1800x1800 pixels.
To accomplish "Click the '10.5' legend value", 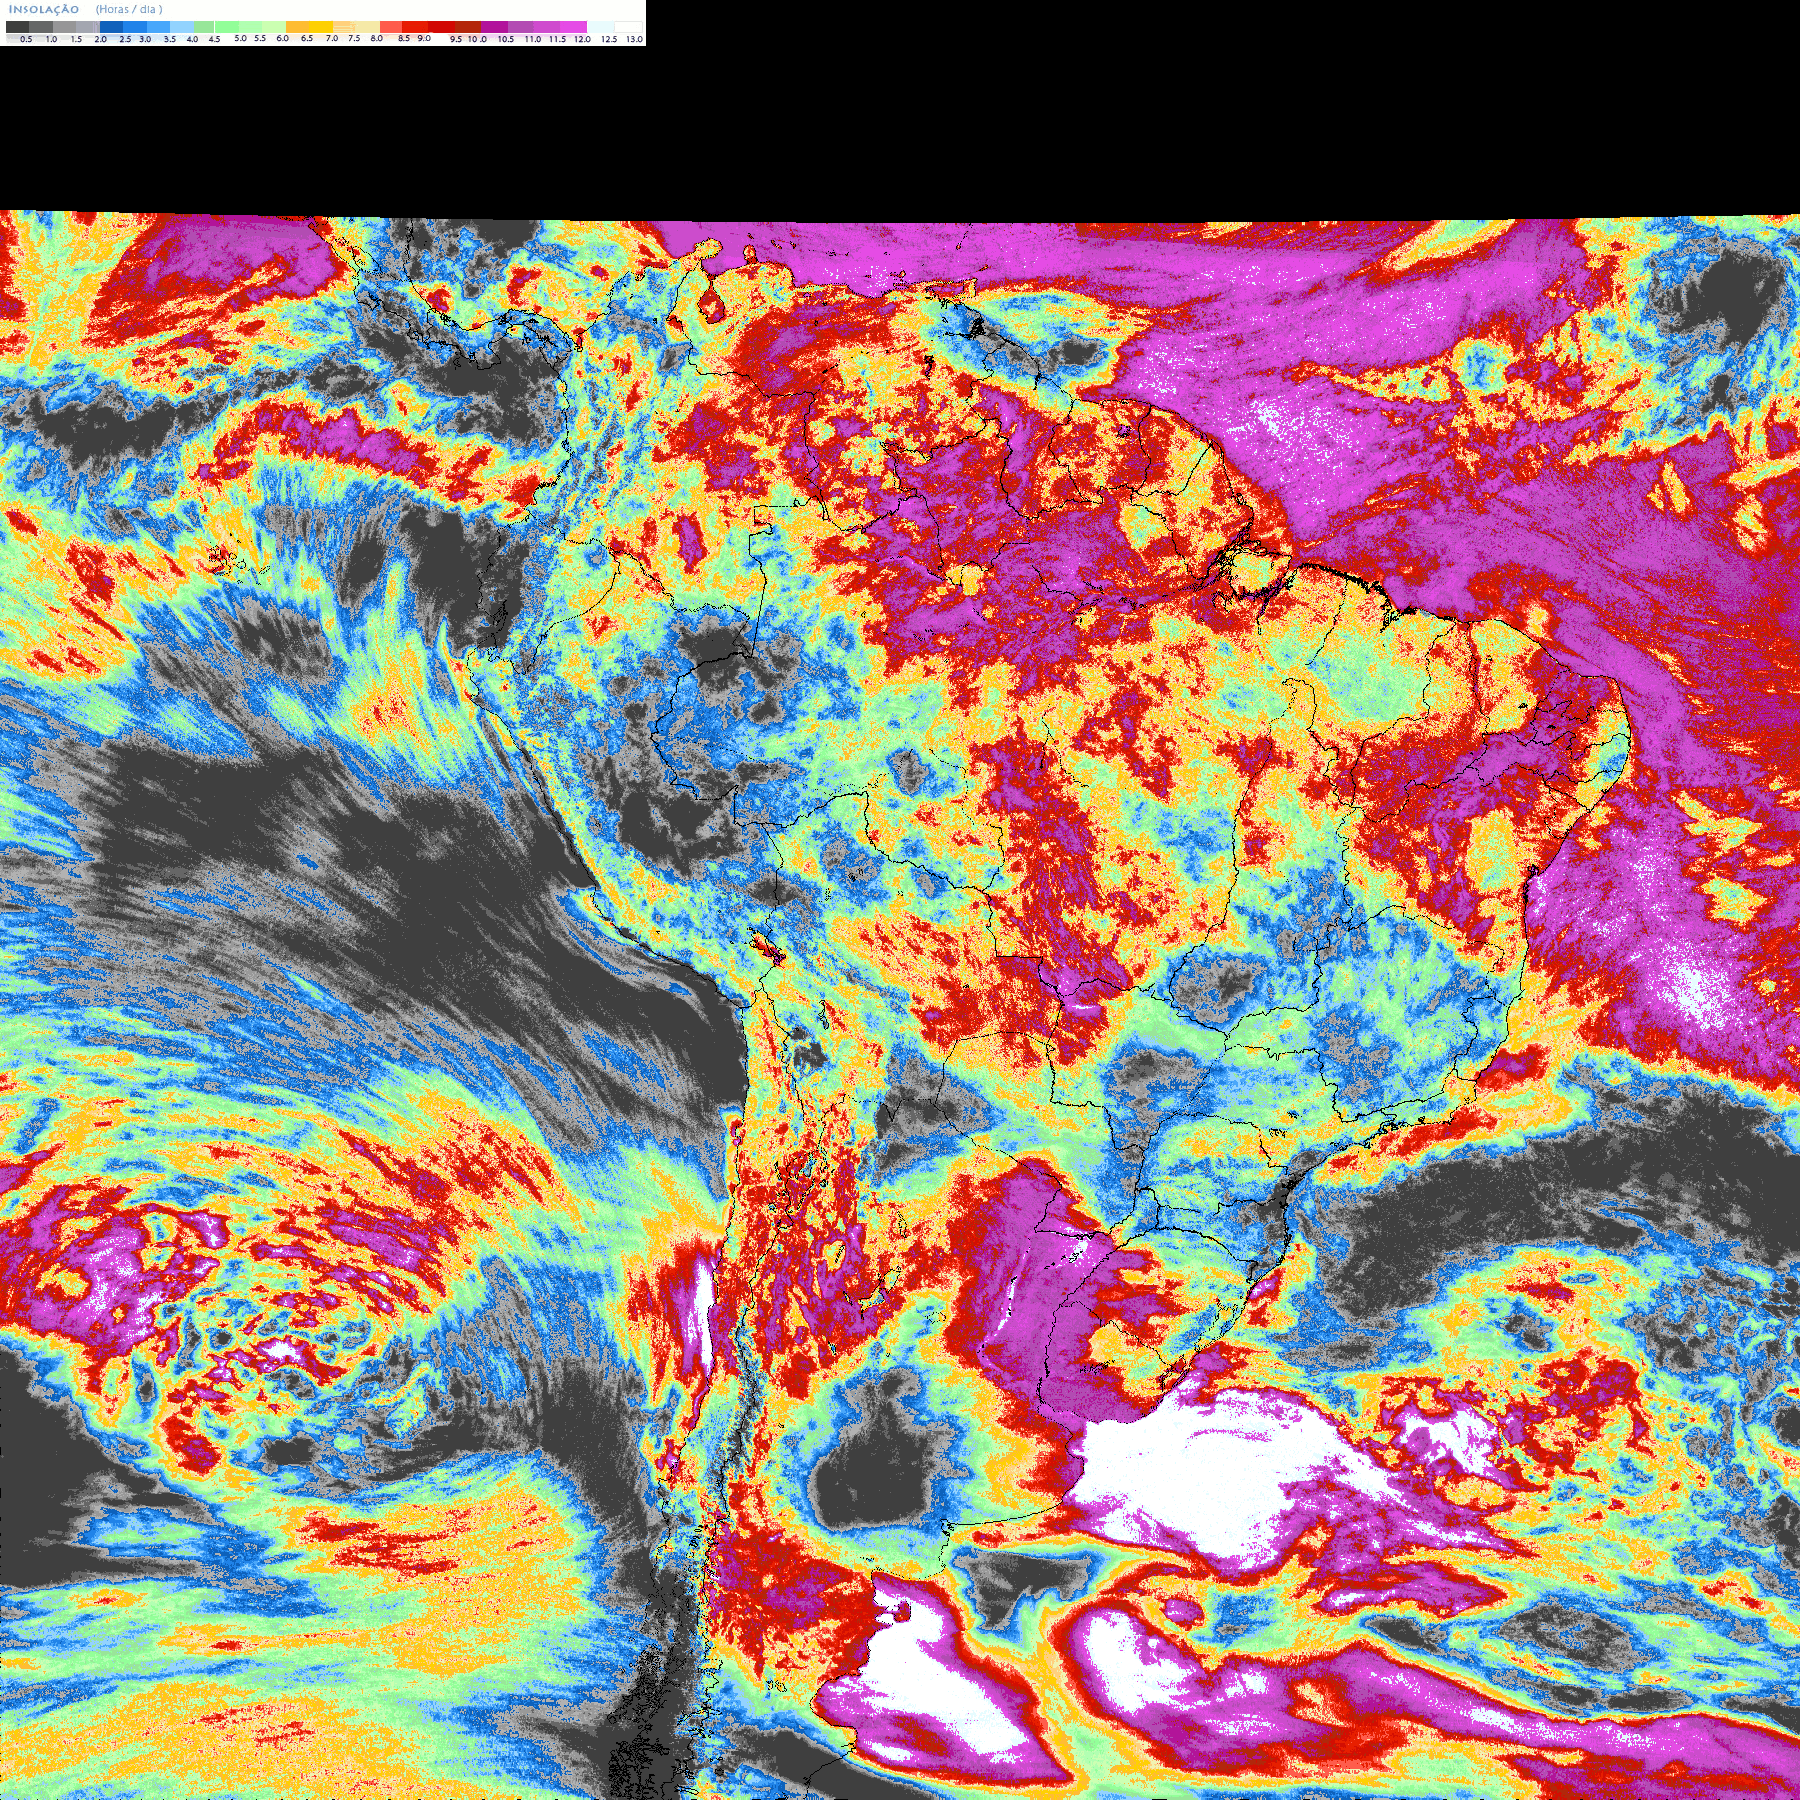I will tap(506, 39).
